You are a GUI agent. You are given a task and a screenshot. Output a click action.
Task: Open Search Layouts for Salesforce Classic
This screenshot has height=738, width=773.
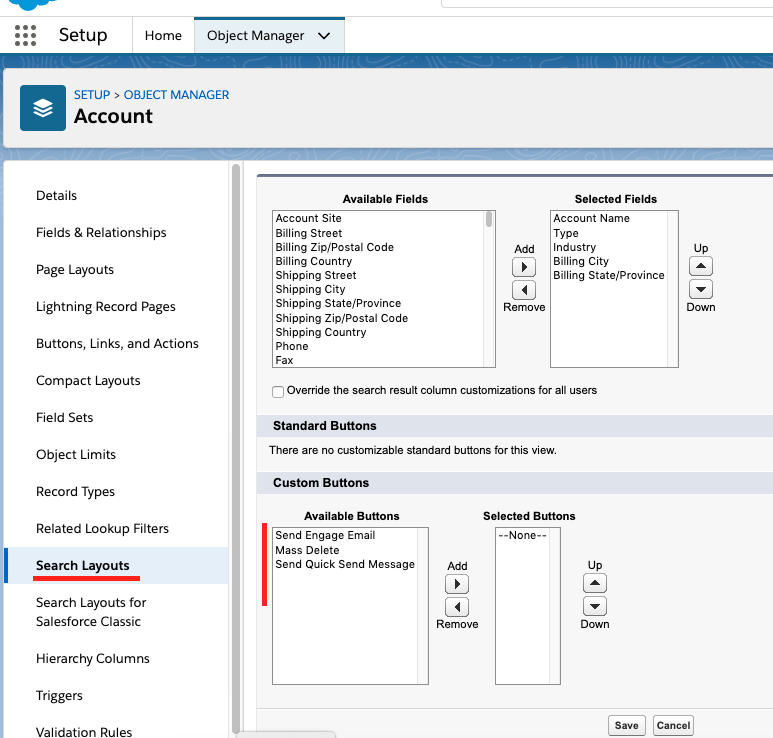[91, 612]
